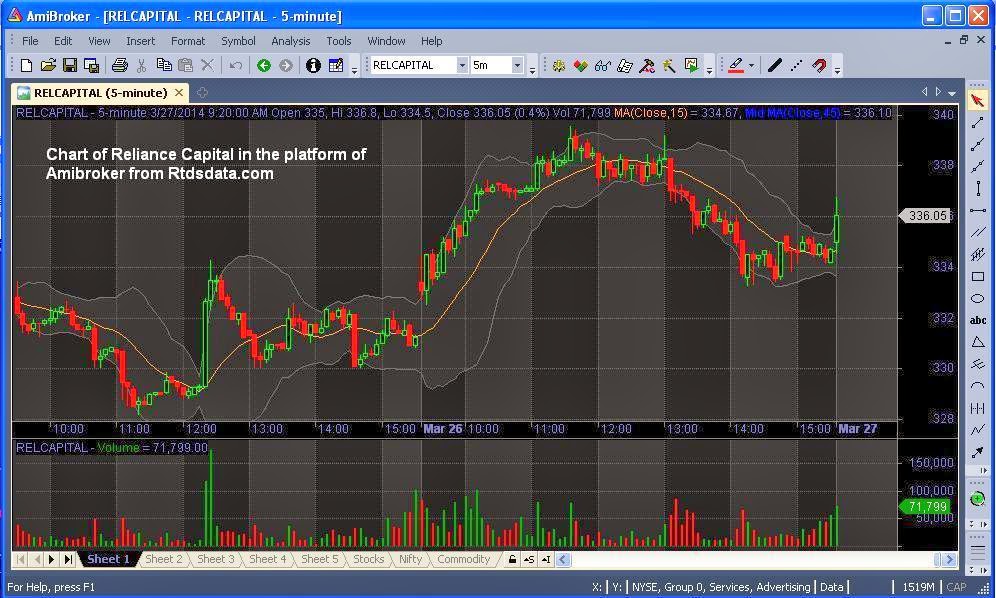This screenshot has height=598, width=996.
Task: Click the 71,799 volume value marker
Action: (925, 506)
